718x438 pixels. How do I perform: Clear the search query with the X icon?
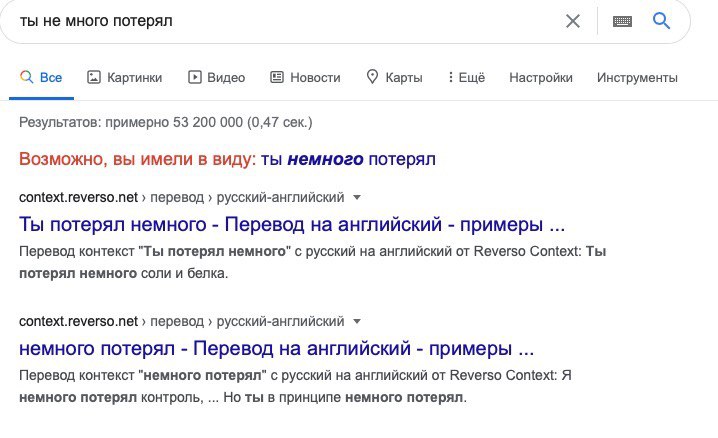coord(573,21)
